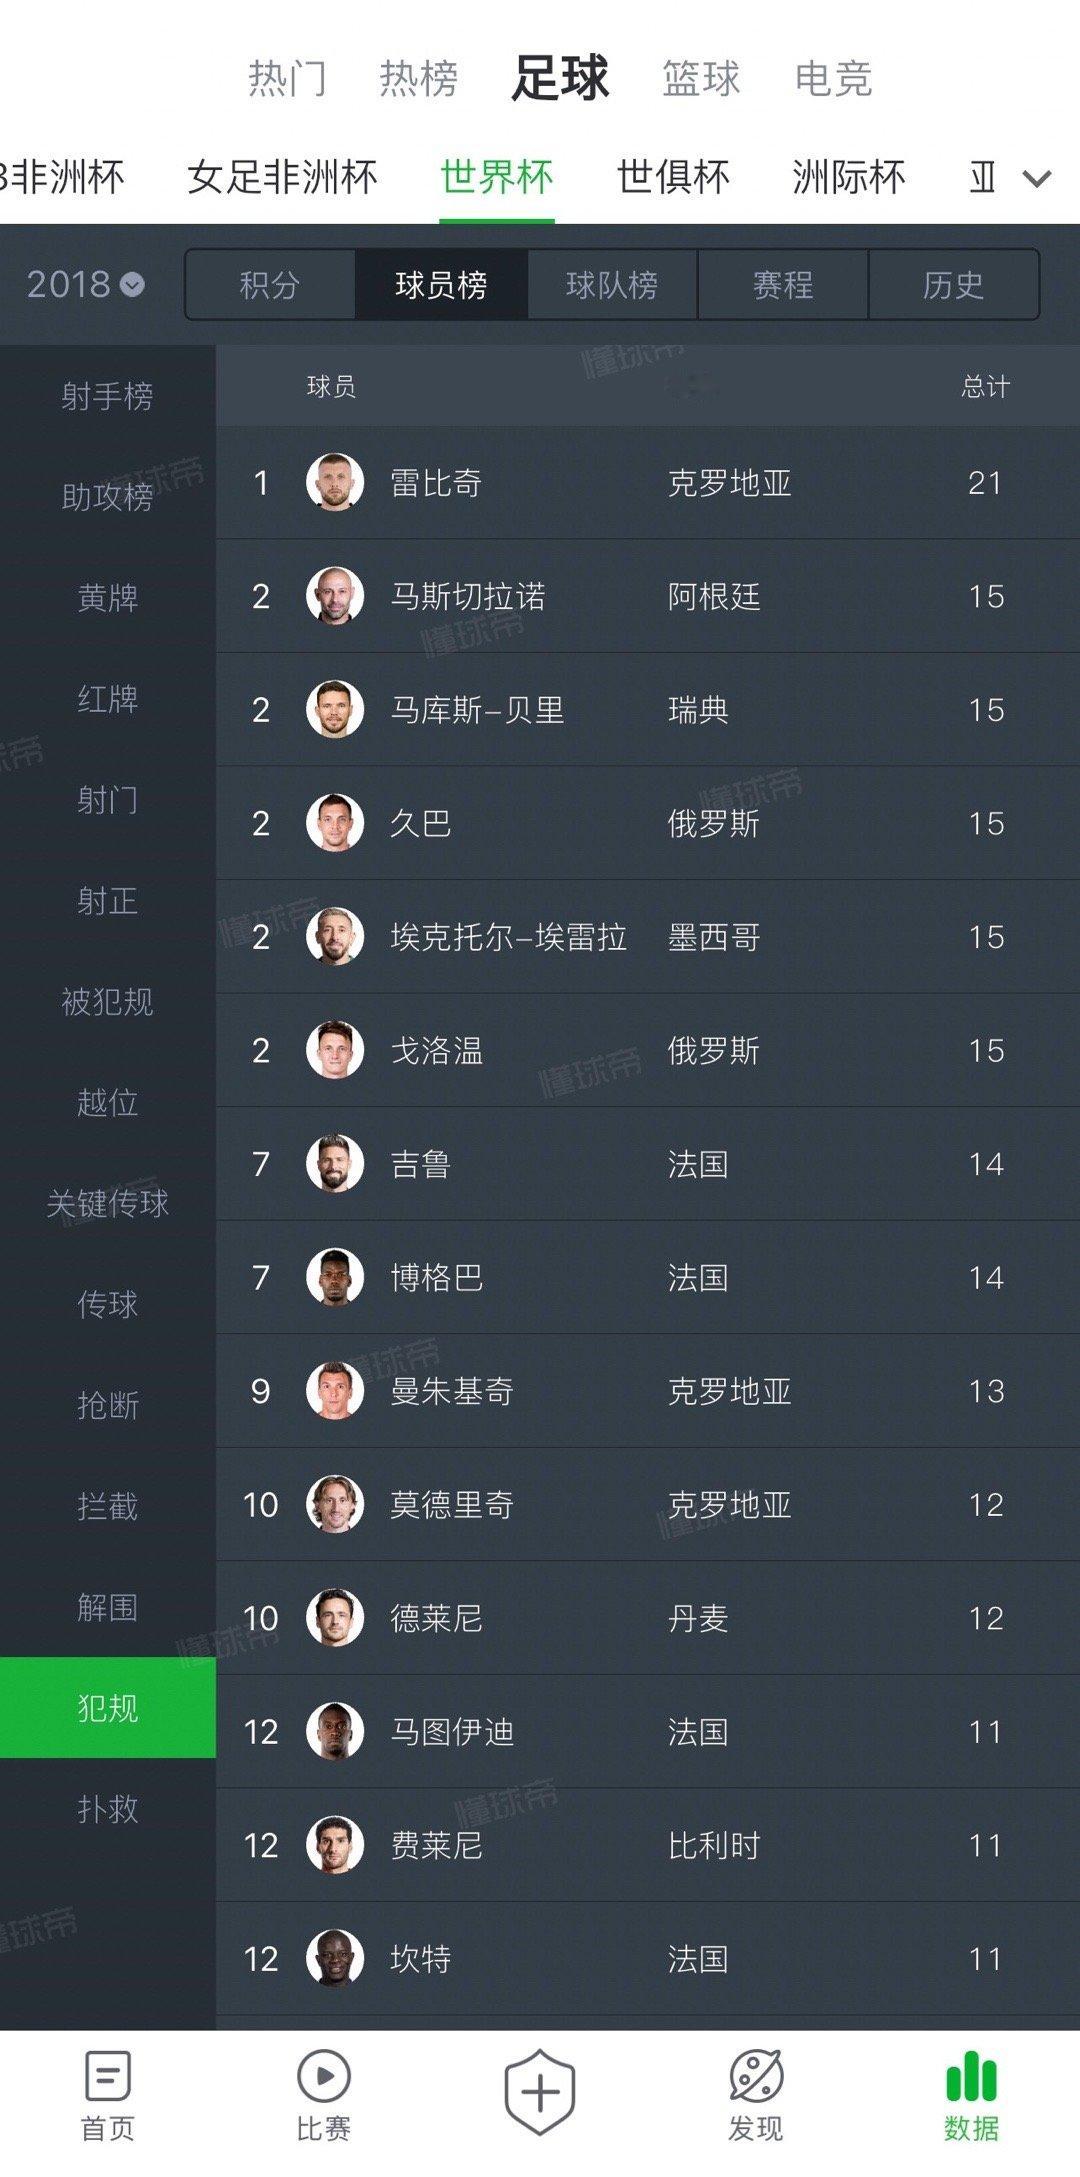Open 马斯切拉诺 player row
Screen dimensions: 1080x2177
(x=648, y=597)
